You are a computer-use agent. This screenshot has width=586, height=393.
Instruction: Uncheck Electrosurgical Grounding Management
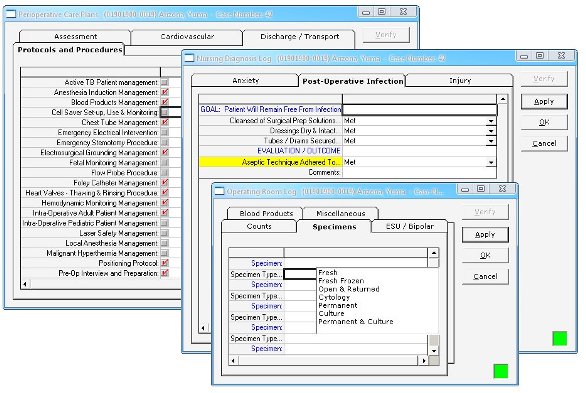[x=165, y=152]
